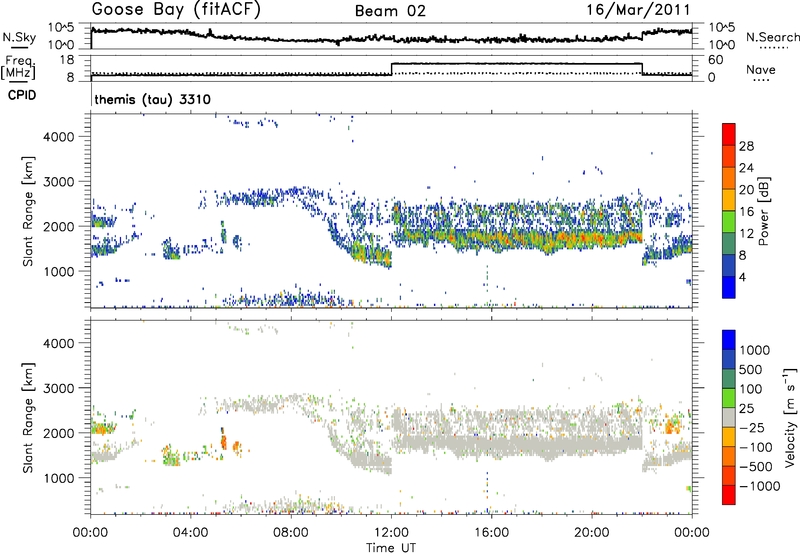Pick the bright blue bottom power colorbar swatch
This screenshot has width=800, height=554.
[729, 287]
